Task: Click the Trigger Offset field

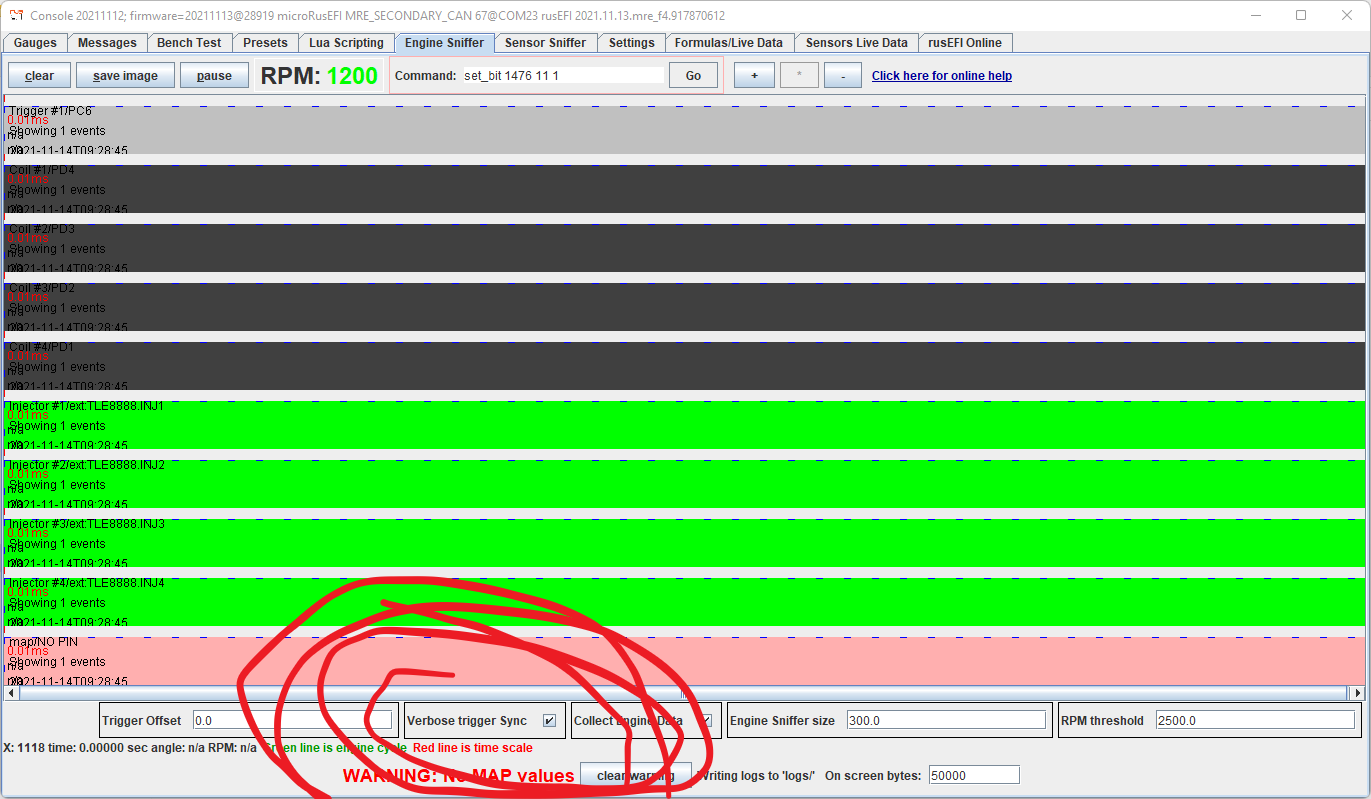Action: coord(292,721)
